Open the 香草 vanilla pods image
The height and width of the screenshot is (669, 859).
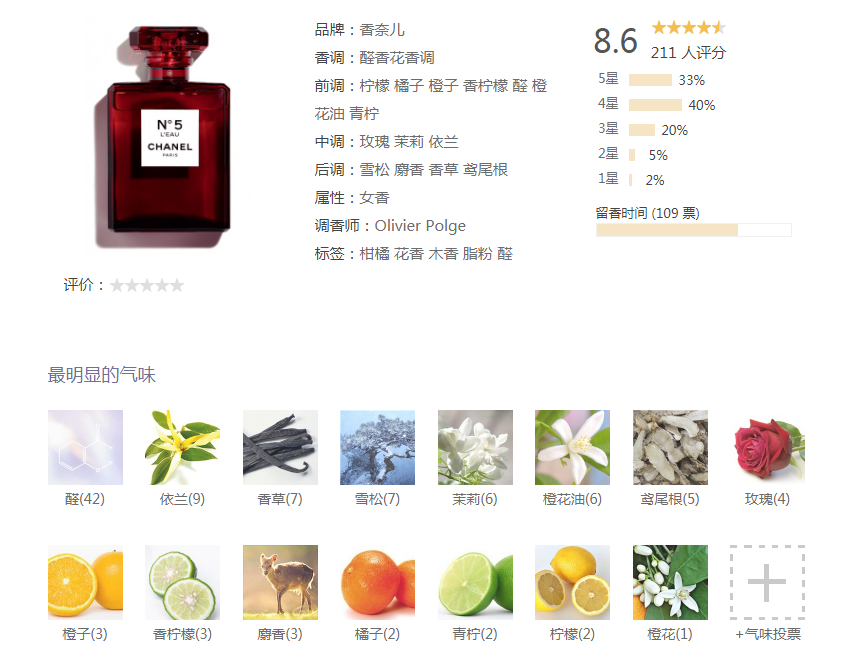tap(280, 447)
